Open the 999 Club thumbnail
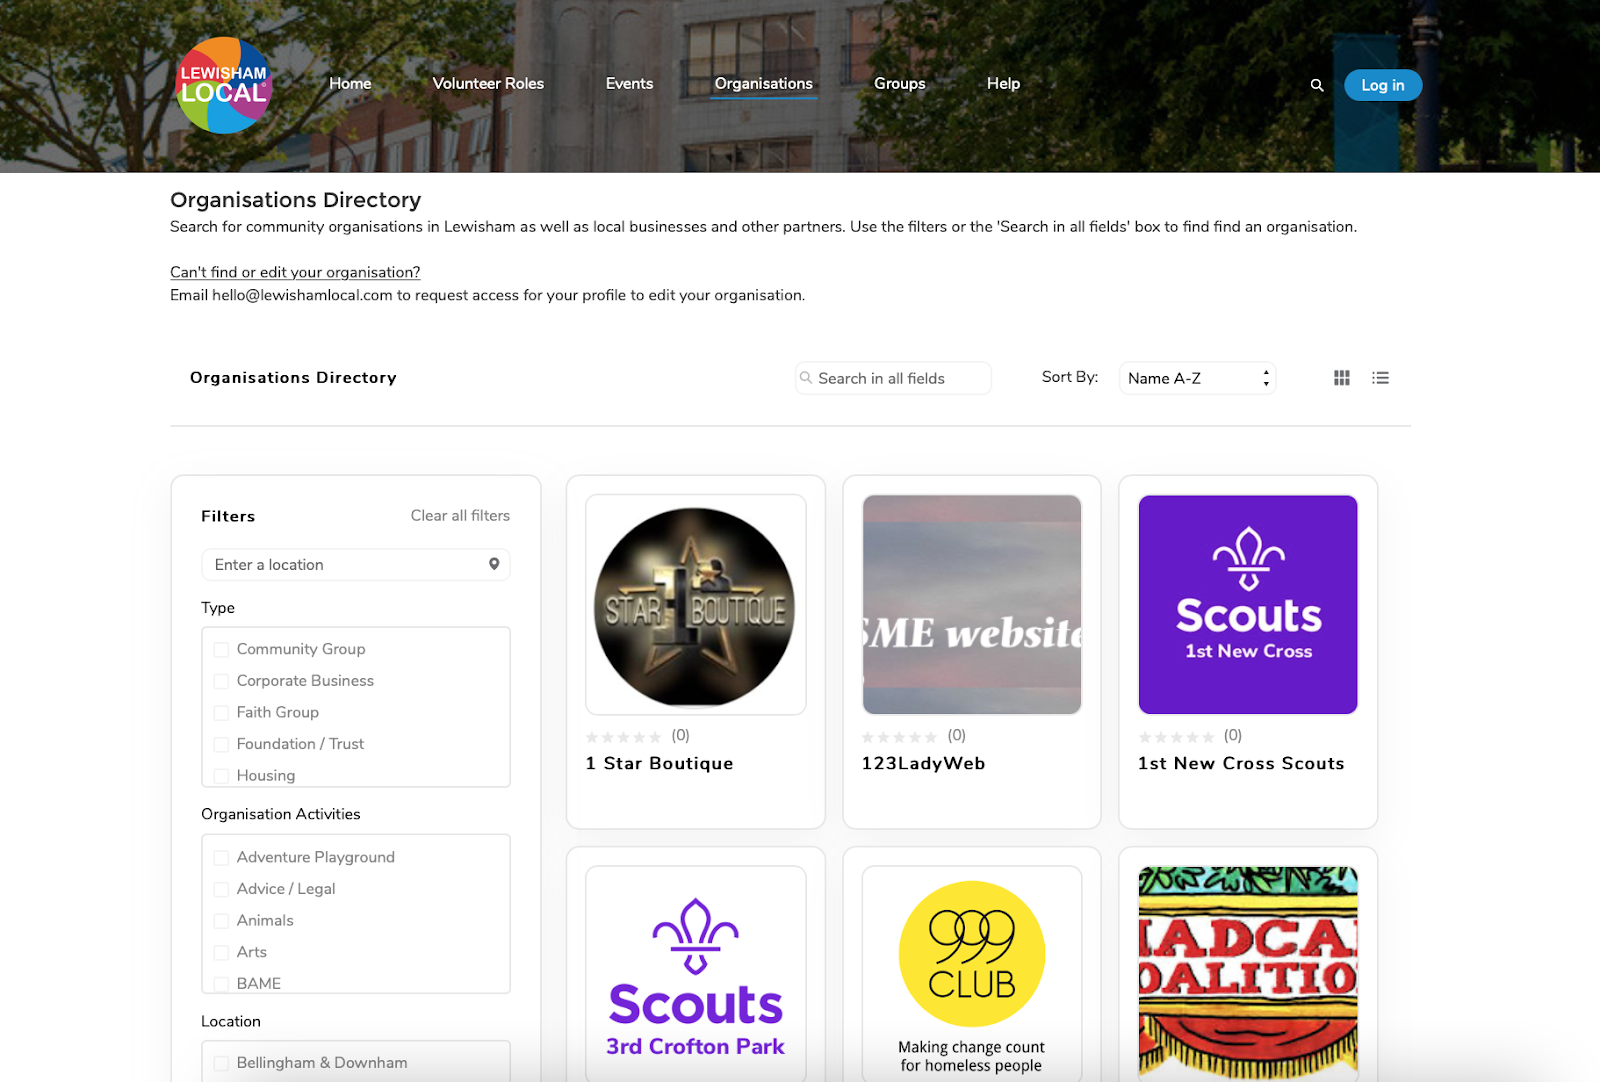The width and height of the screenshot is (1600, 1082). pos(972,974)
